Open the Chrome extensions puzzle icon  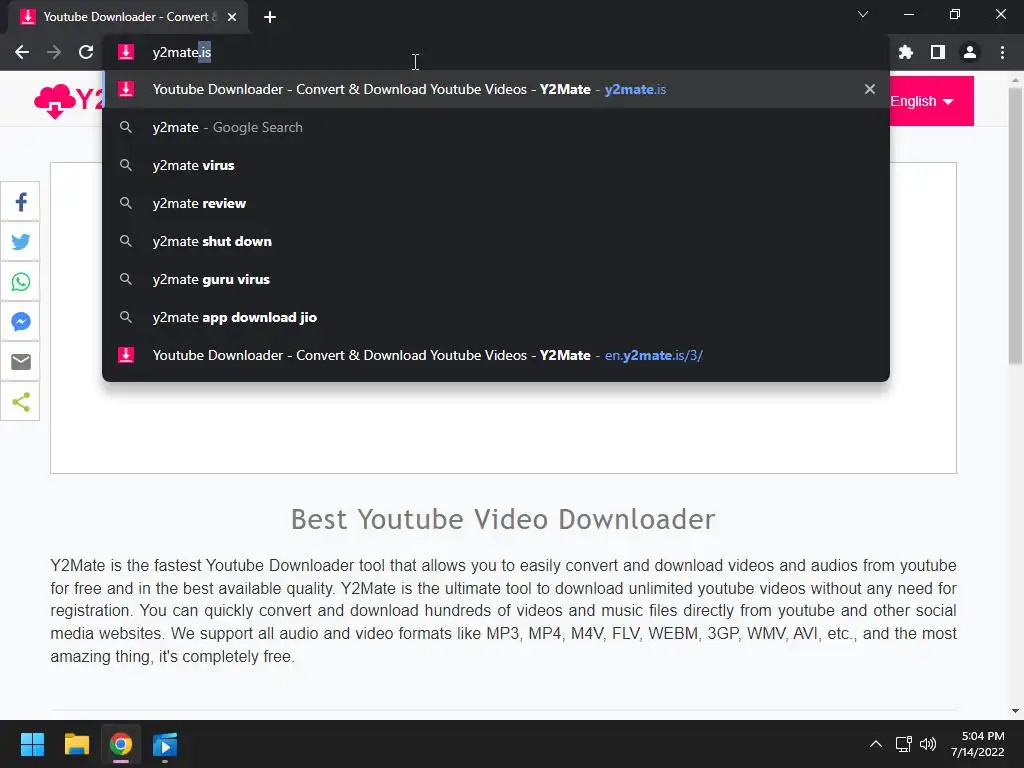click(x=906, y=52)
